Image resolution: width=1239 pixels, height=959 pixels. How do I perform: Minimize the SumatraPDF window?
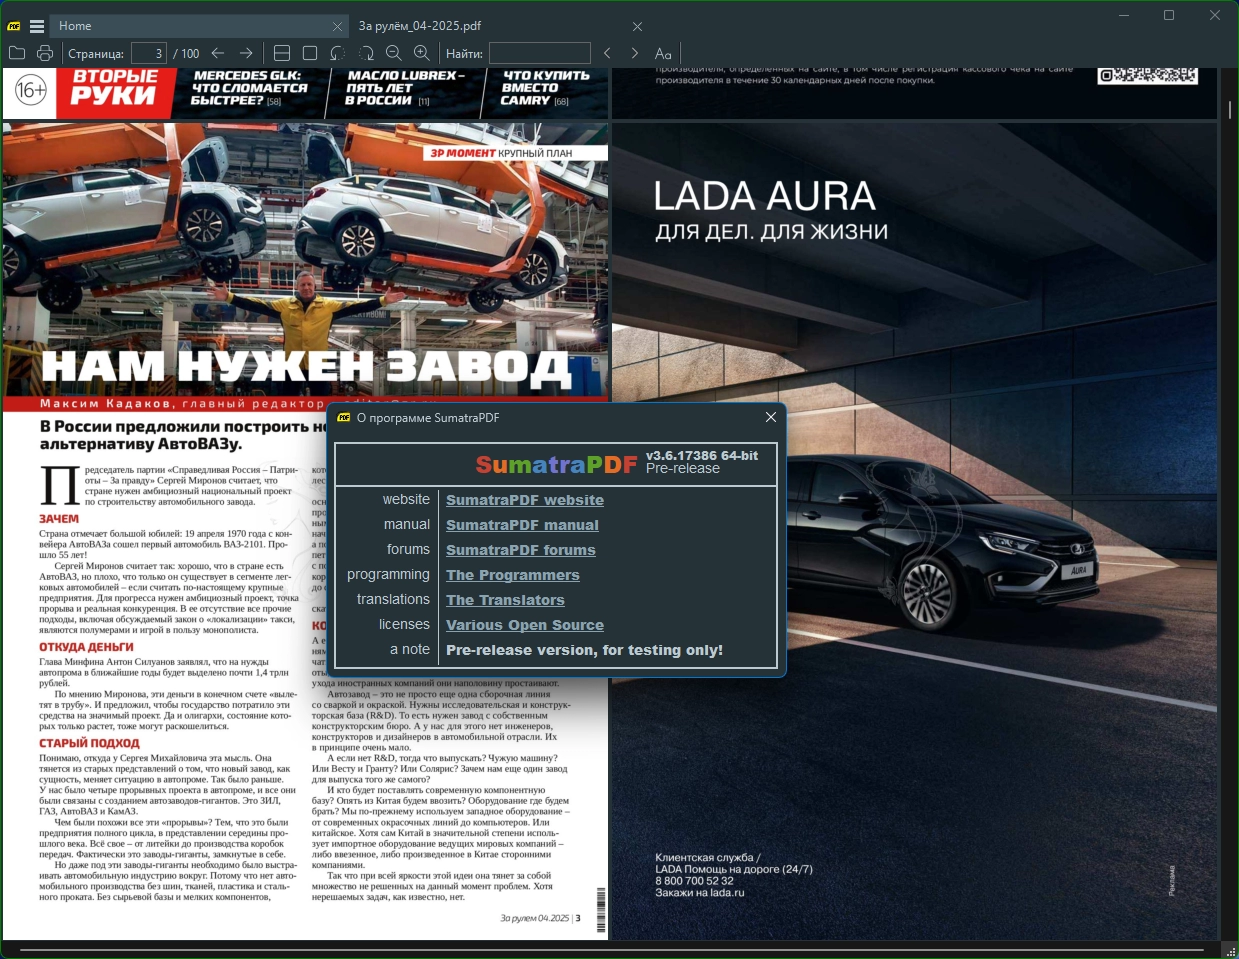click(1123, 15)
